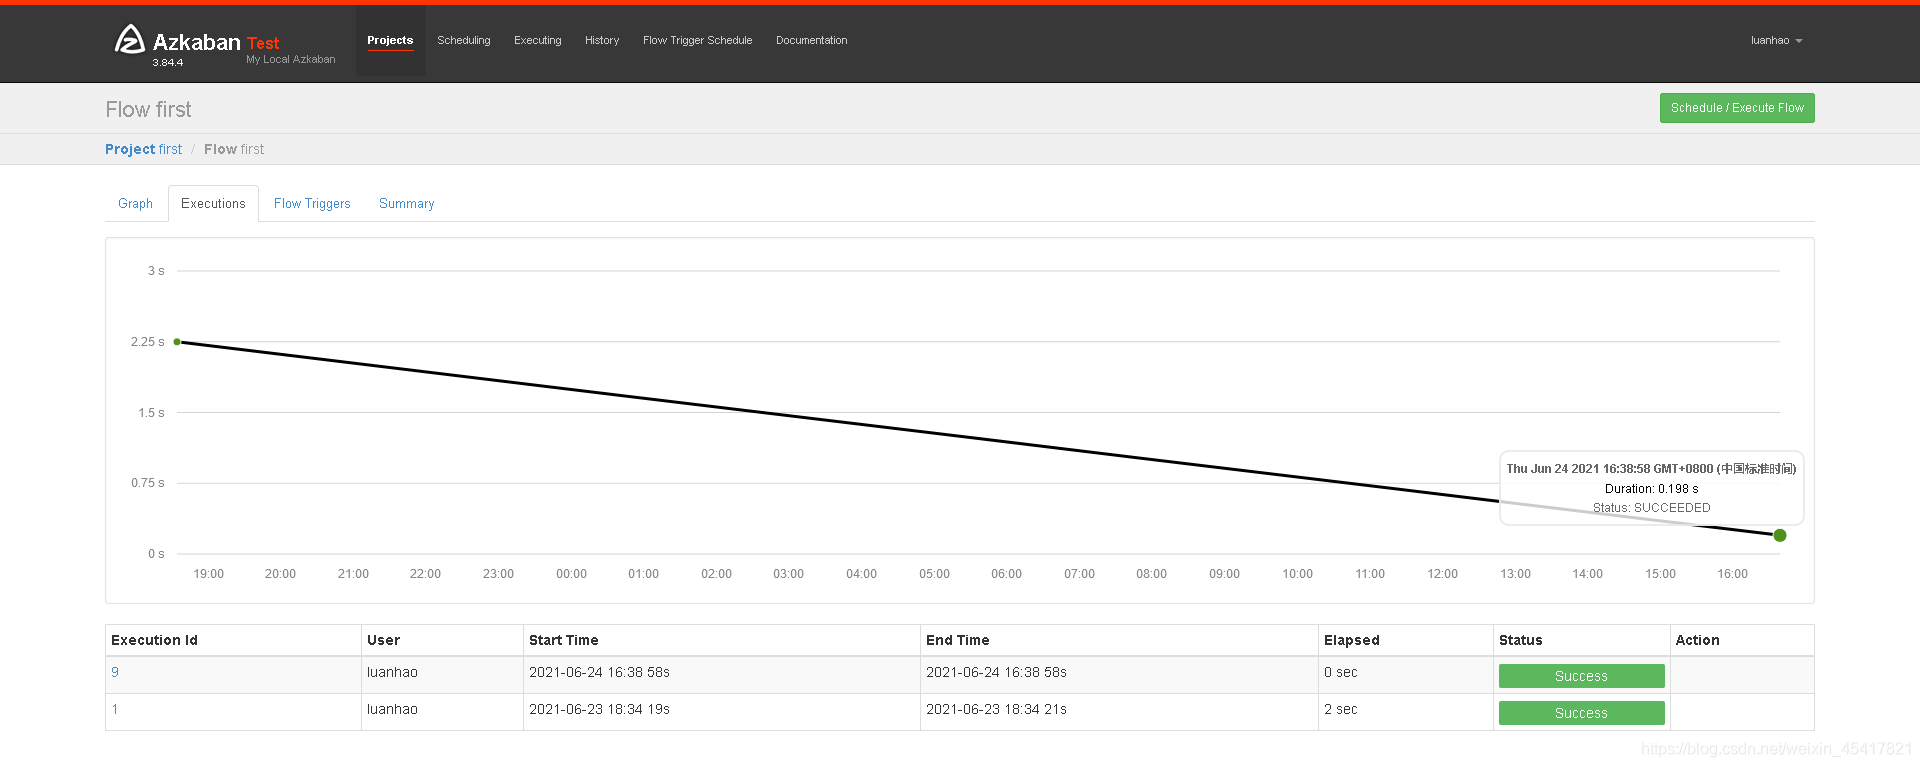Viewport: 1920px width, 767px height.
Task: Click Schedule / Execute Flow button
Action: click(1737, 108)
